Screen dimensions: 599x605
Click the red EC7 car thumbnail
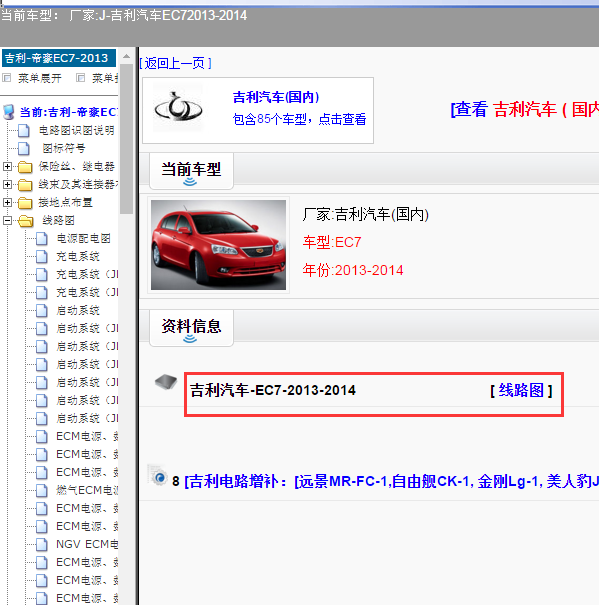tap(218, 245)
